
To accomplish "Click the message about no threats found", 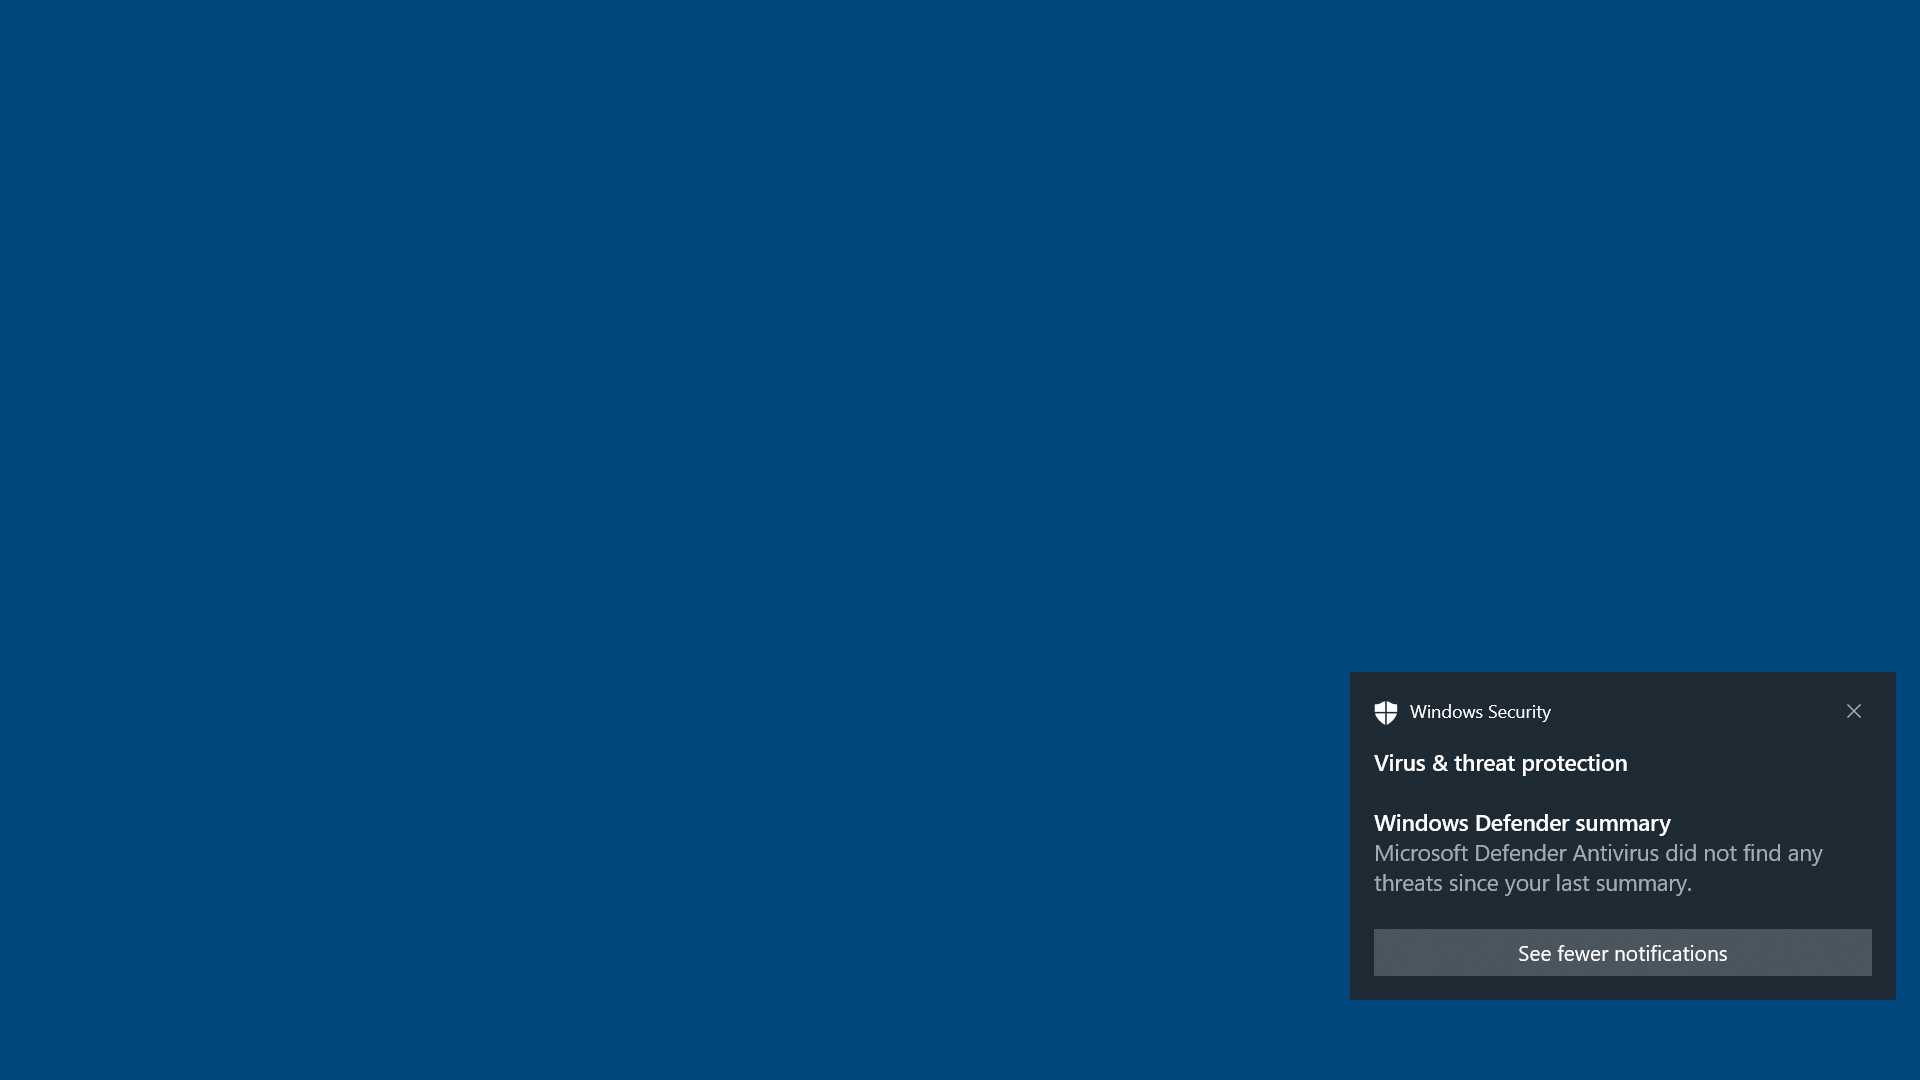I will (1598, 868).
